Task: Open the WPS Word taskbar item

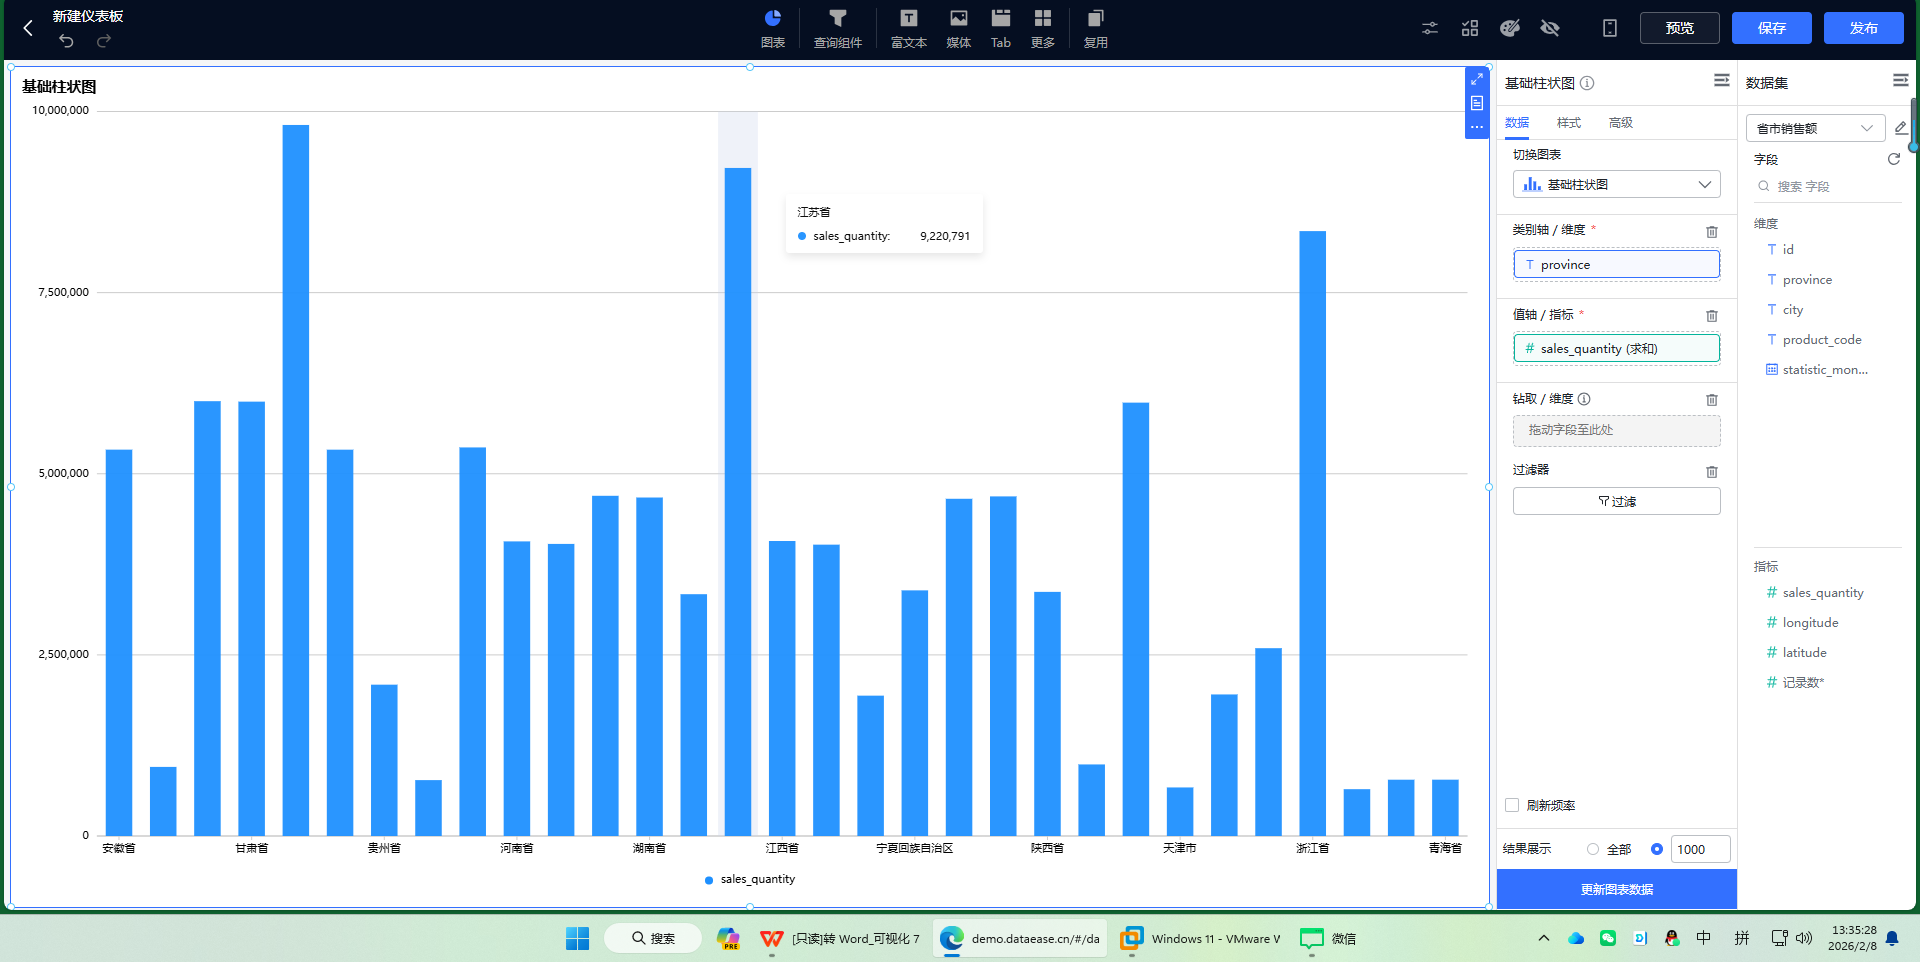Action: pos(840,938)
